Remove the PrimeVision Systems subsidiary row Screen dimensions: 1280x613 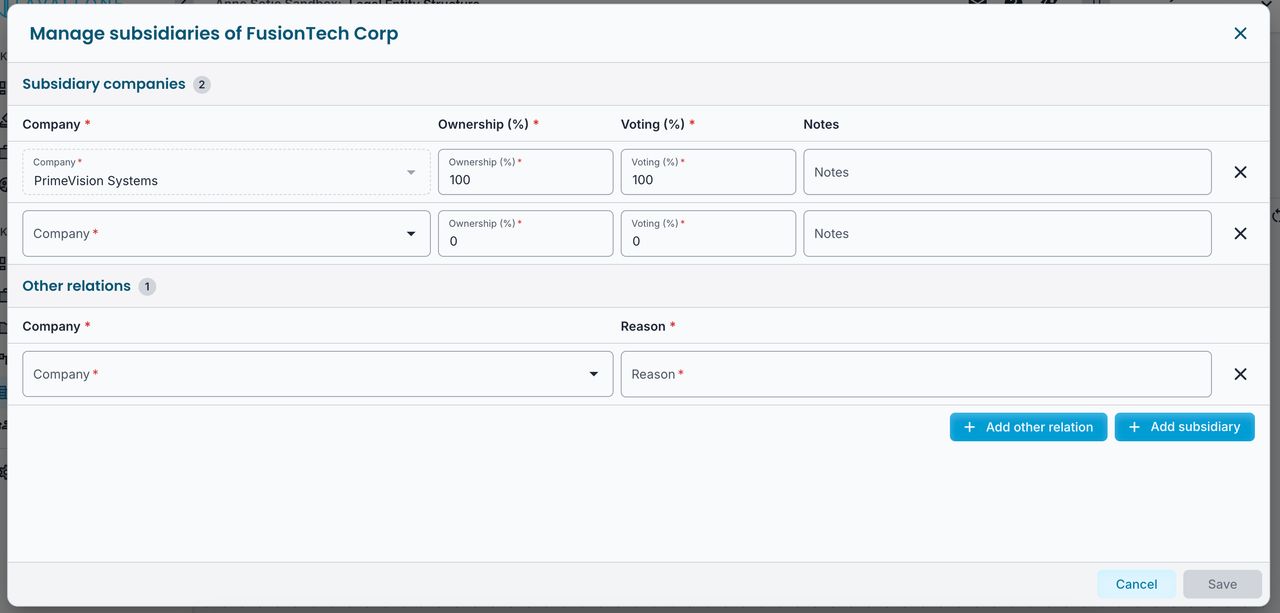coord(1240,172)
